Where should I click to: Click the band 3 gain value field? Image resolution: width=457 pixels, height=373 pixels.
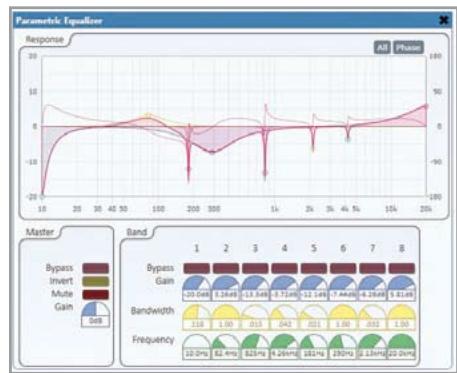[x=255, y=295]
